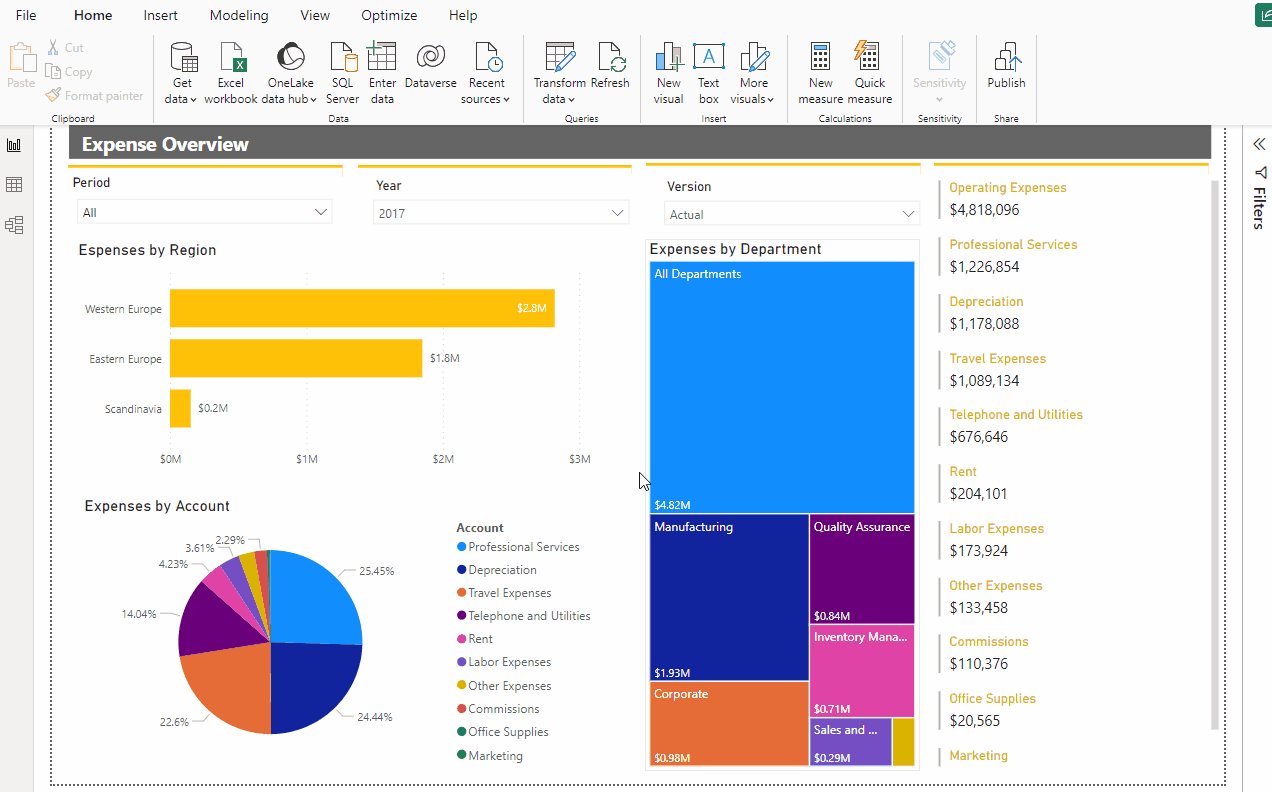Open the File menu
This screenshot has width=1272, height=792.
pyautogui.click(x=26, y=16)
